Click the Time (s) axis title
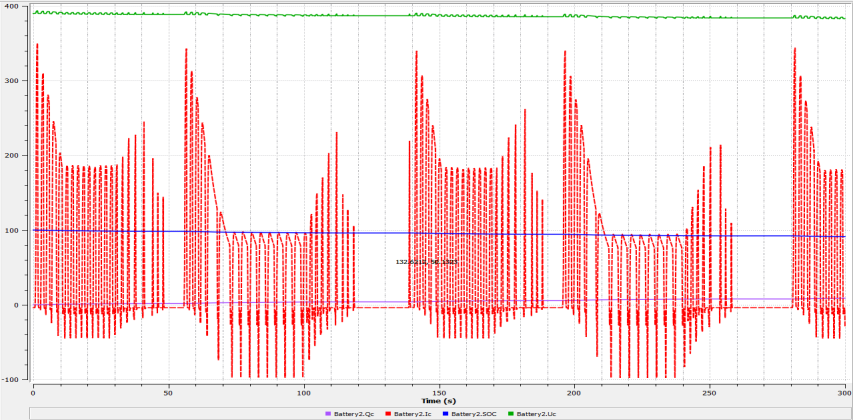This screenshot has width=853, height=420. [x=439, y=401]
